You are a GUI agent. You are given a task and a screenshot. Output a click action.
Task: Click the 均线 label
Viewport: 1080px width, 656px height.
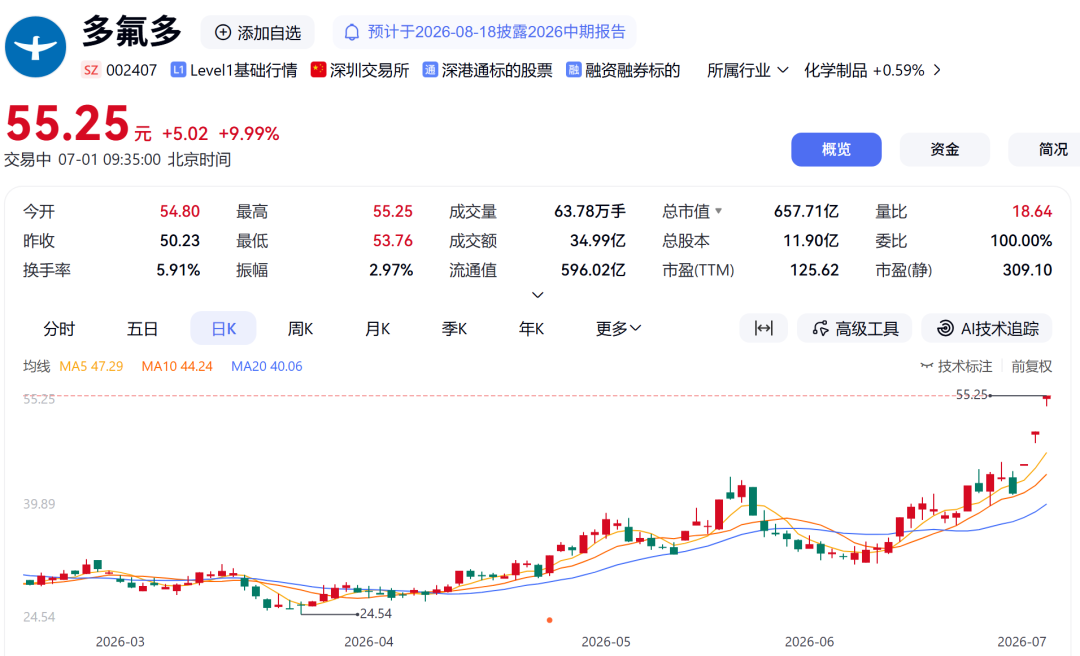[x=37, y=367]
